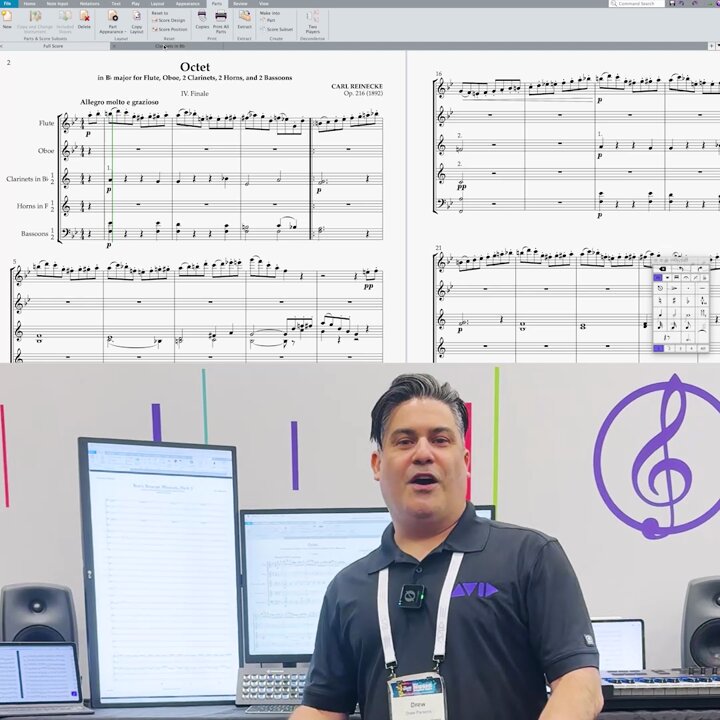Toggle the staccato dot on keypad
The image size is (720, 720).
pos(688,288)
